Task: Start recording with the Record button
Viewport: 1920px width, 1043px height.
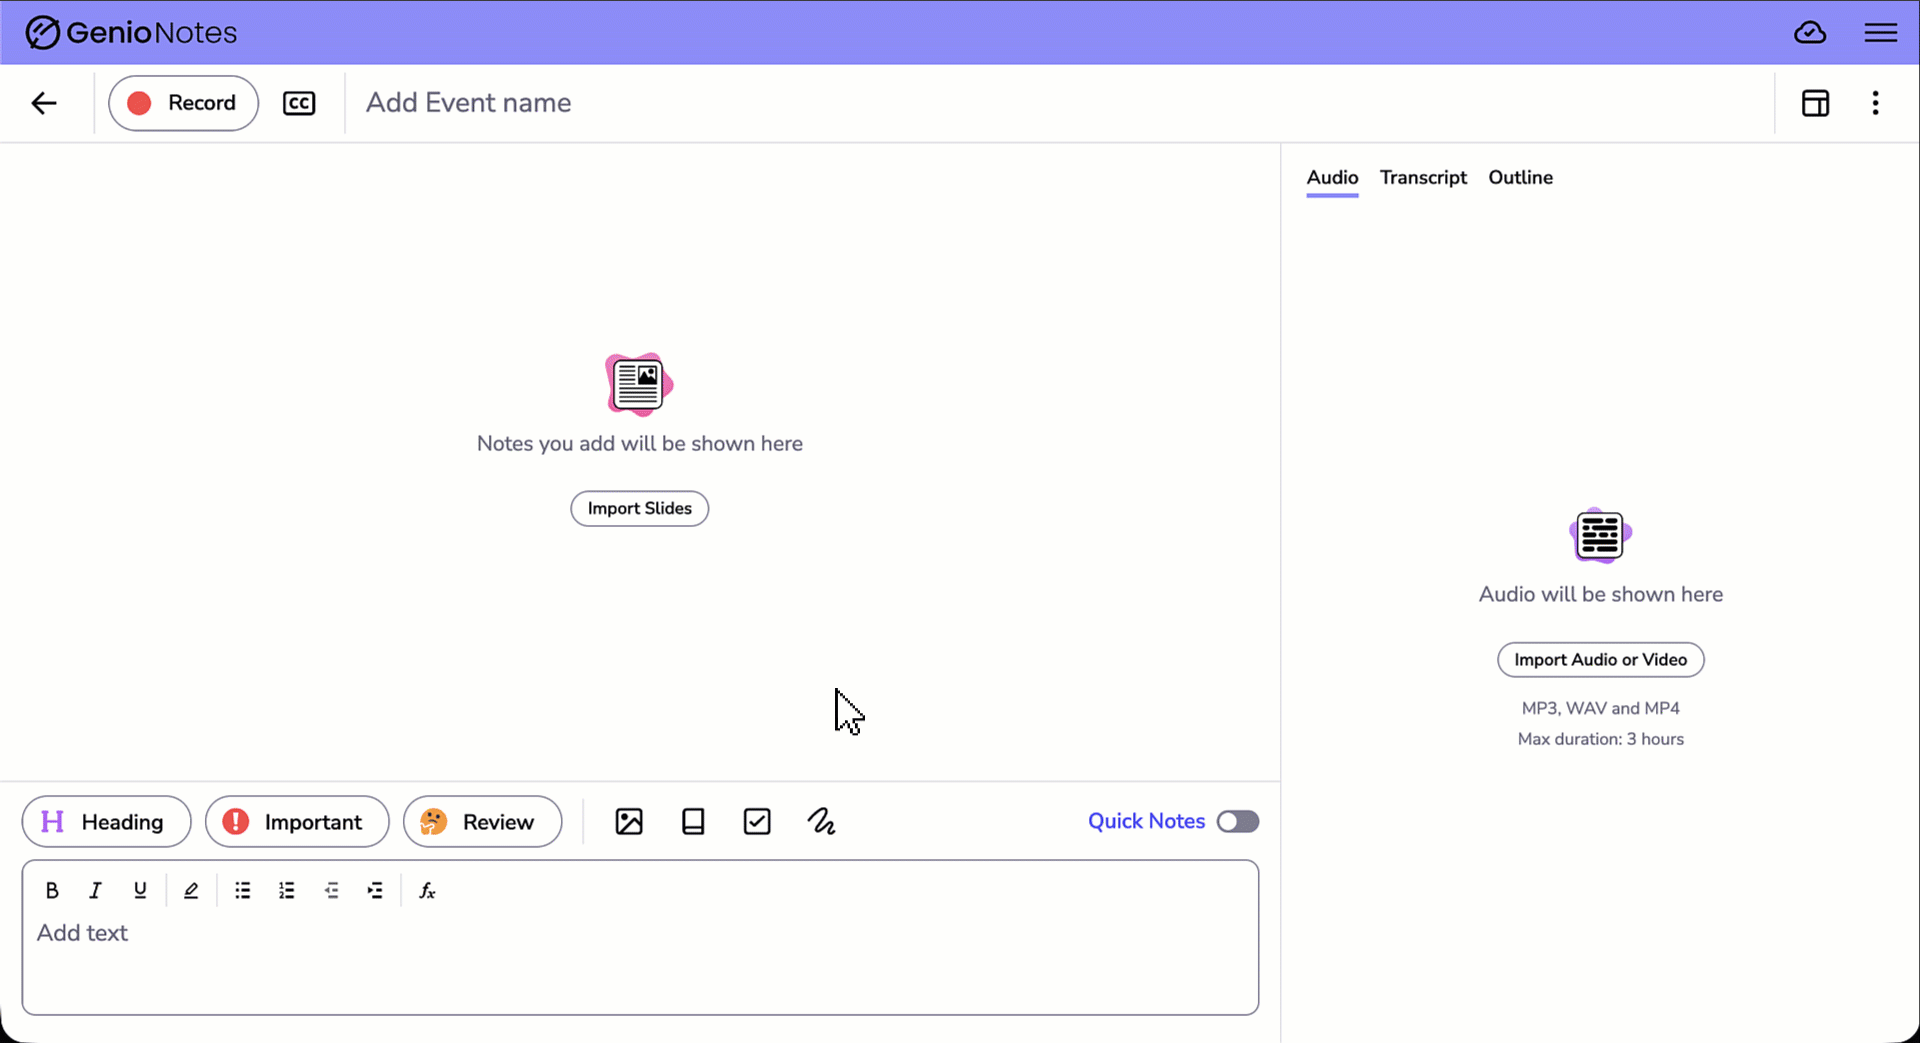Action: 183,103
